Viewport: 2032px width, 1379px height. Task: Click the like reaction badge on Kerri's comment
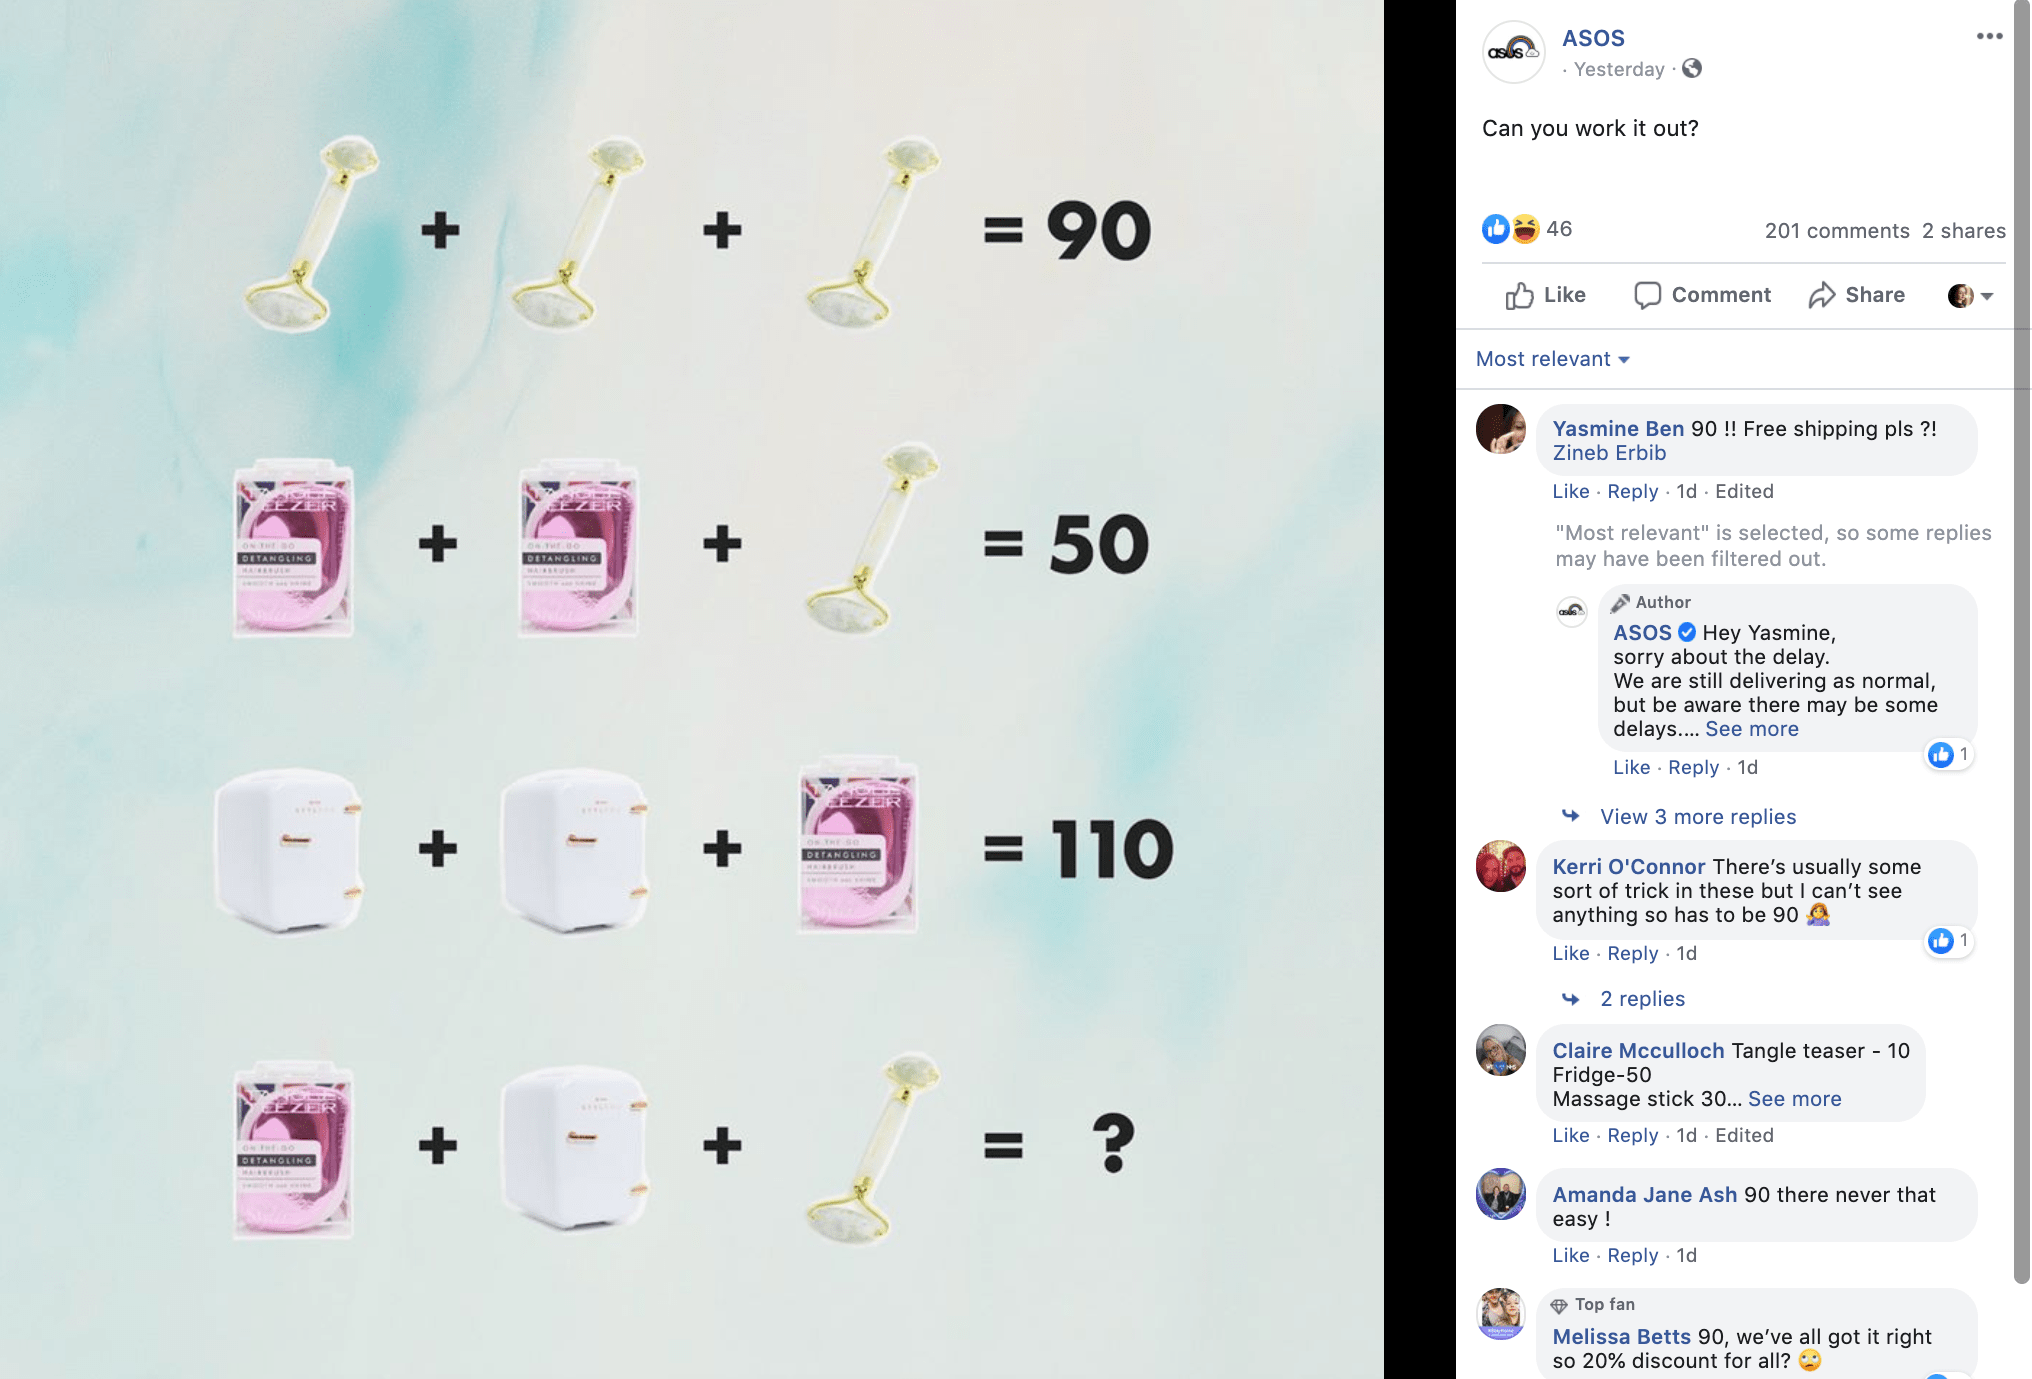point(1948,940)
